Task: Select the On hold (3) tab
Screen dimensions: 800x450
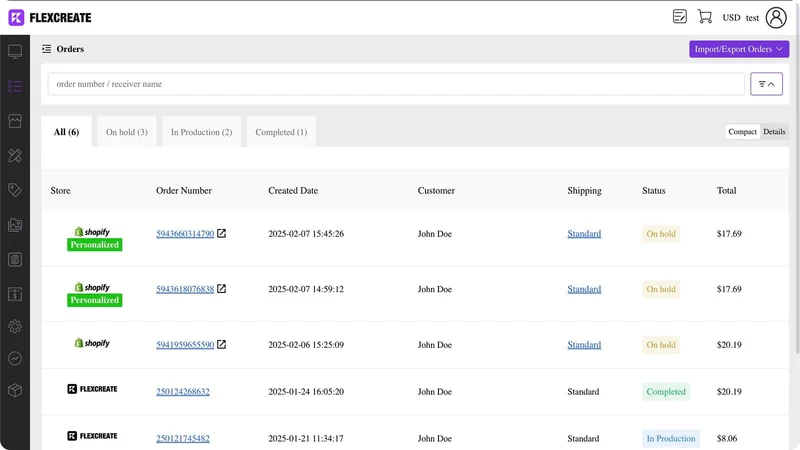Action: [x=127, y=132]
